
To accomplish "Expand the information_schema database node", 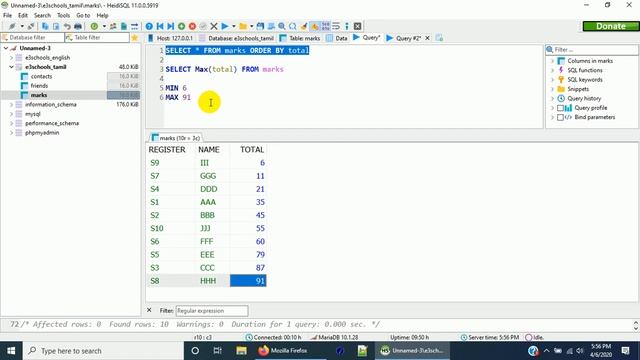I will click(x=11, y=105).
